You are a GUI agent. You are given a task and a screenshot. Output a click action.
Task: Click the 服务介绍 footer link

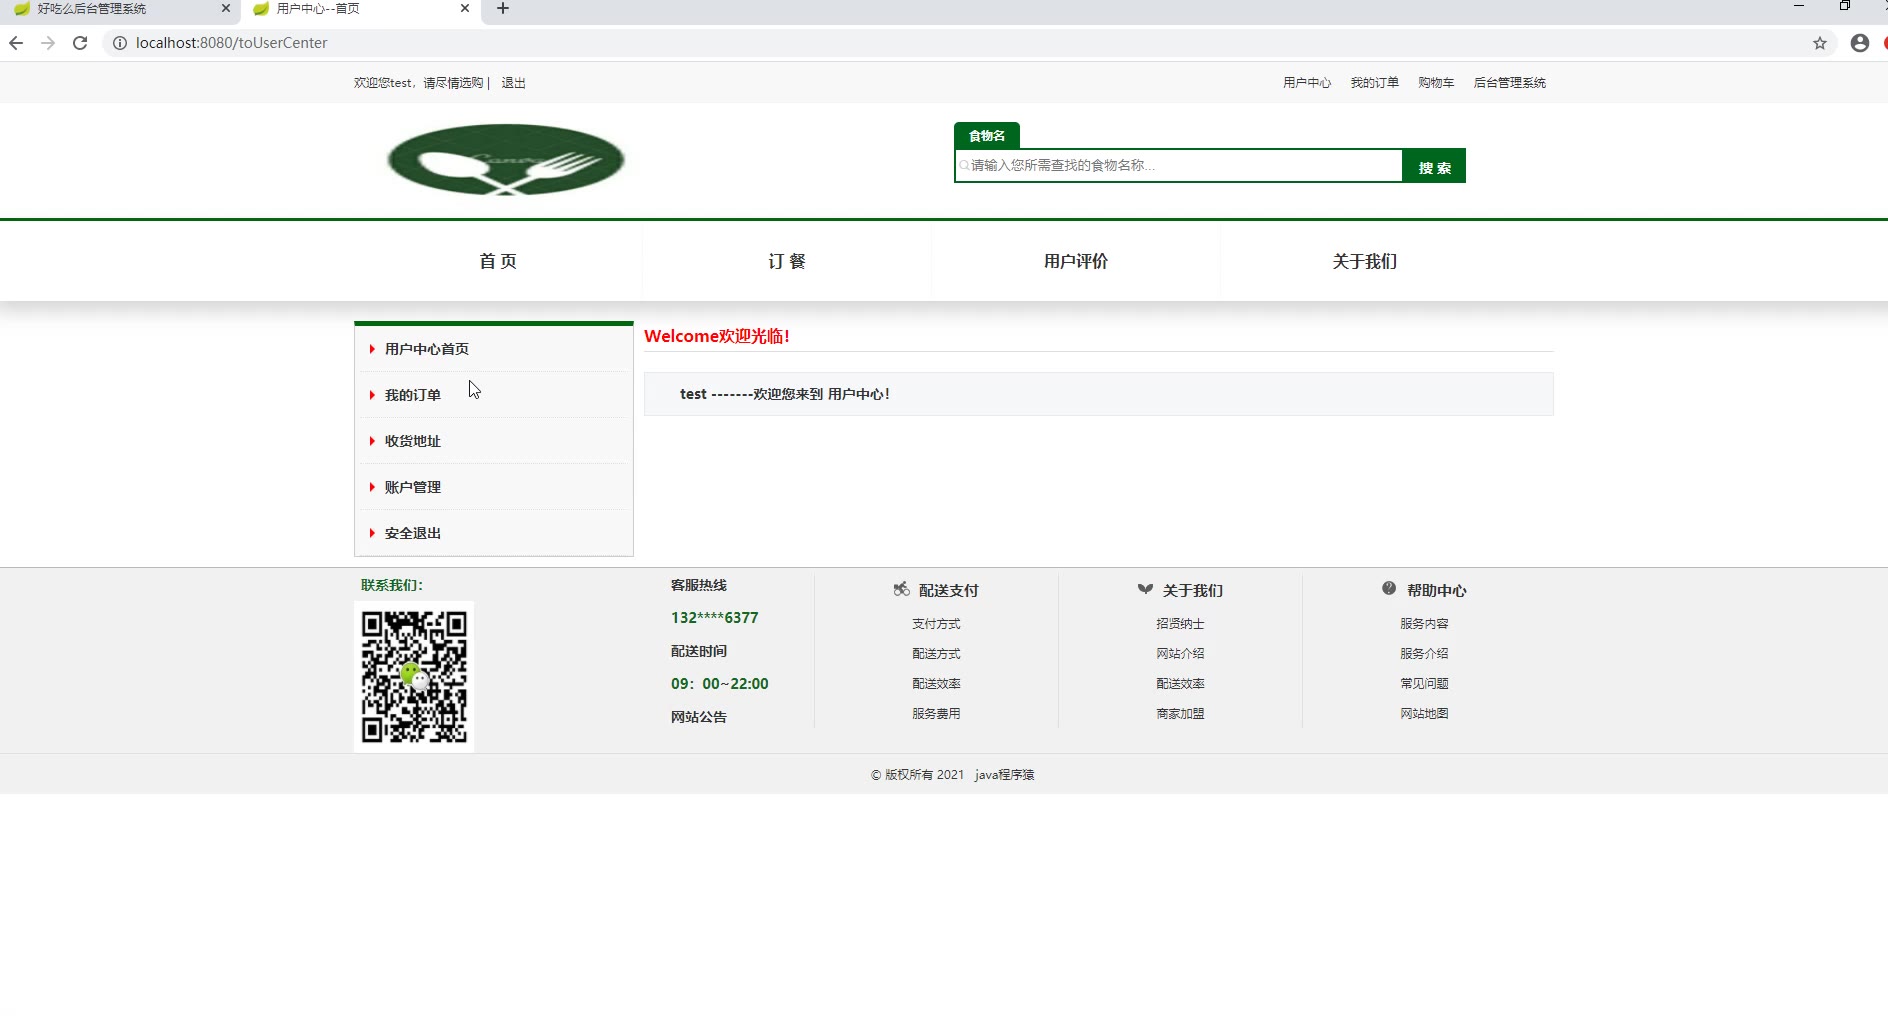coord(1424,654)
